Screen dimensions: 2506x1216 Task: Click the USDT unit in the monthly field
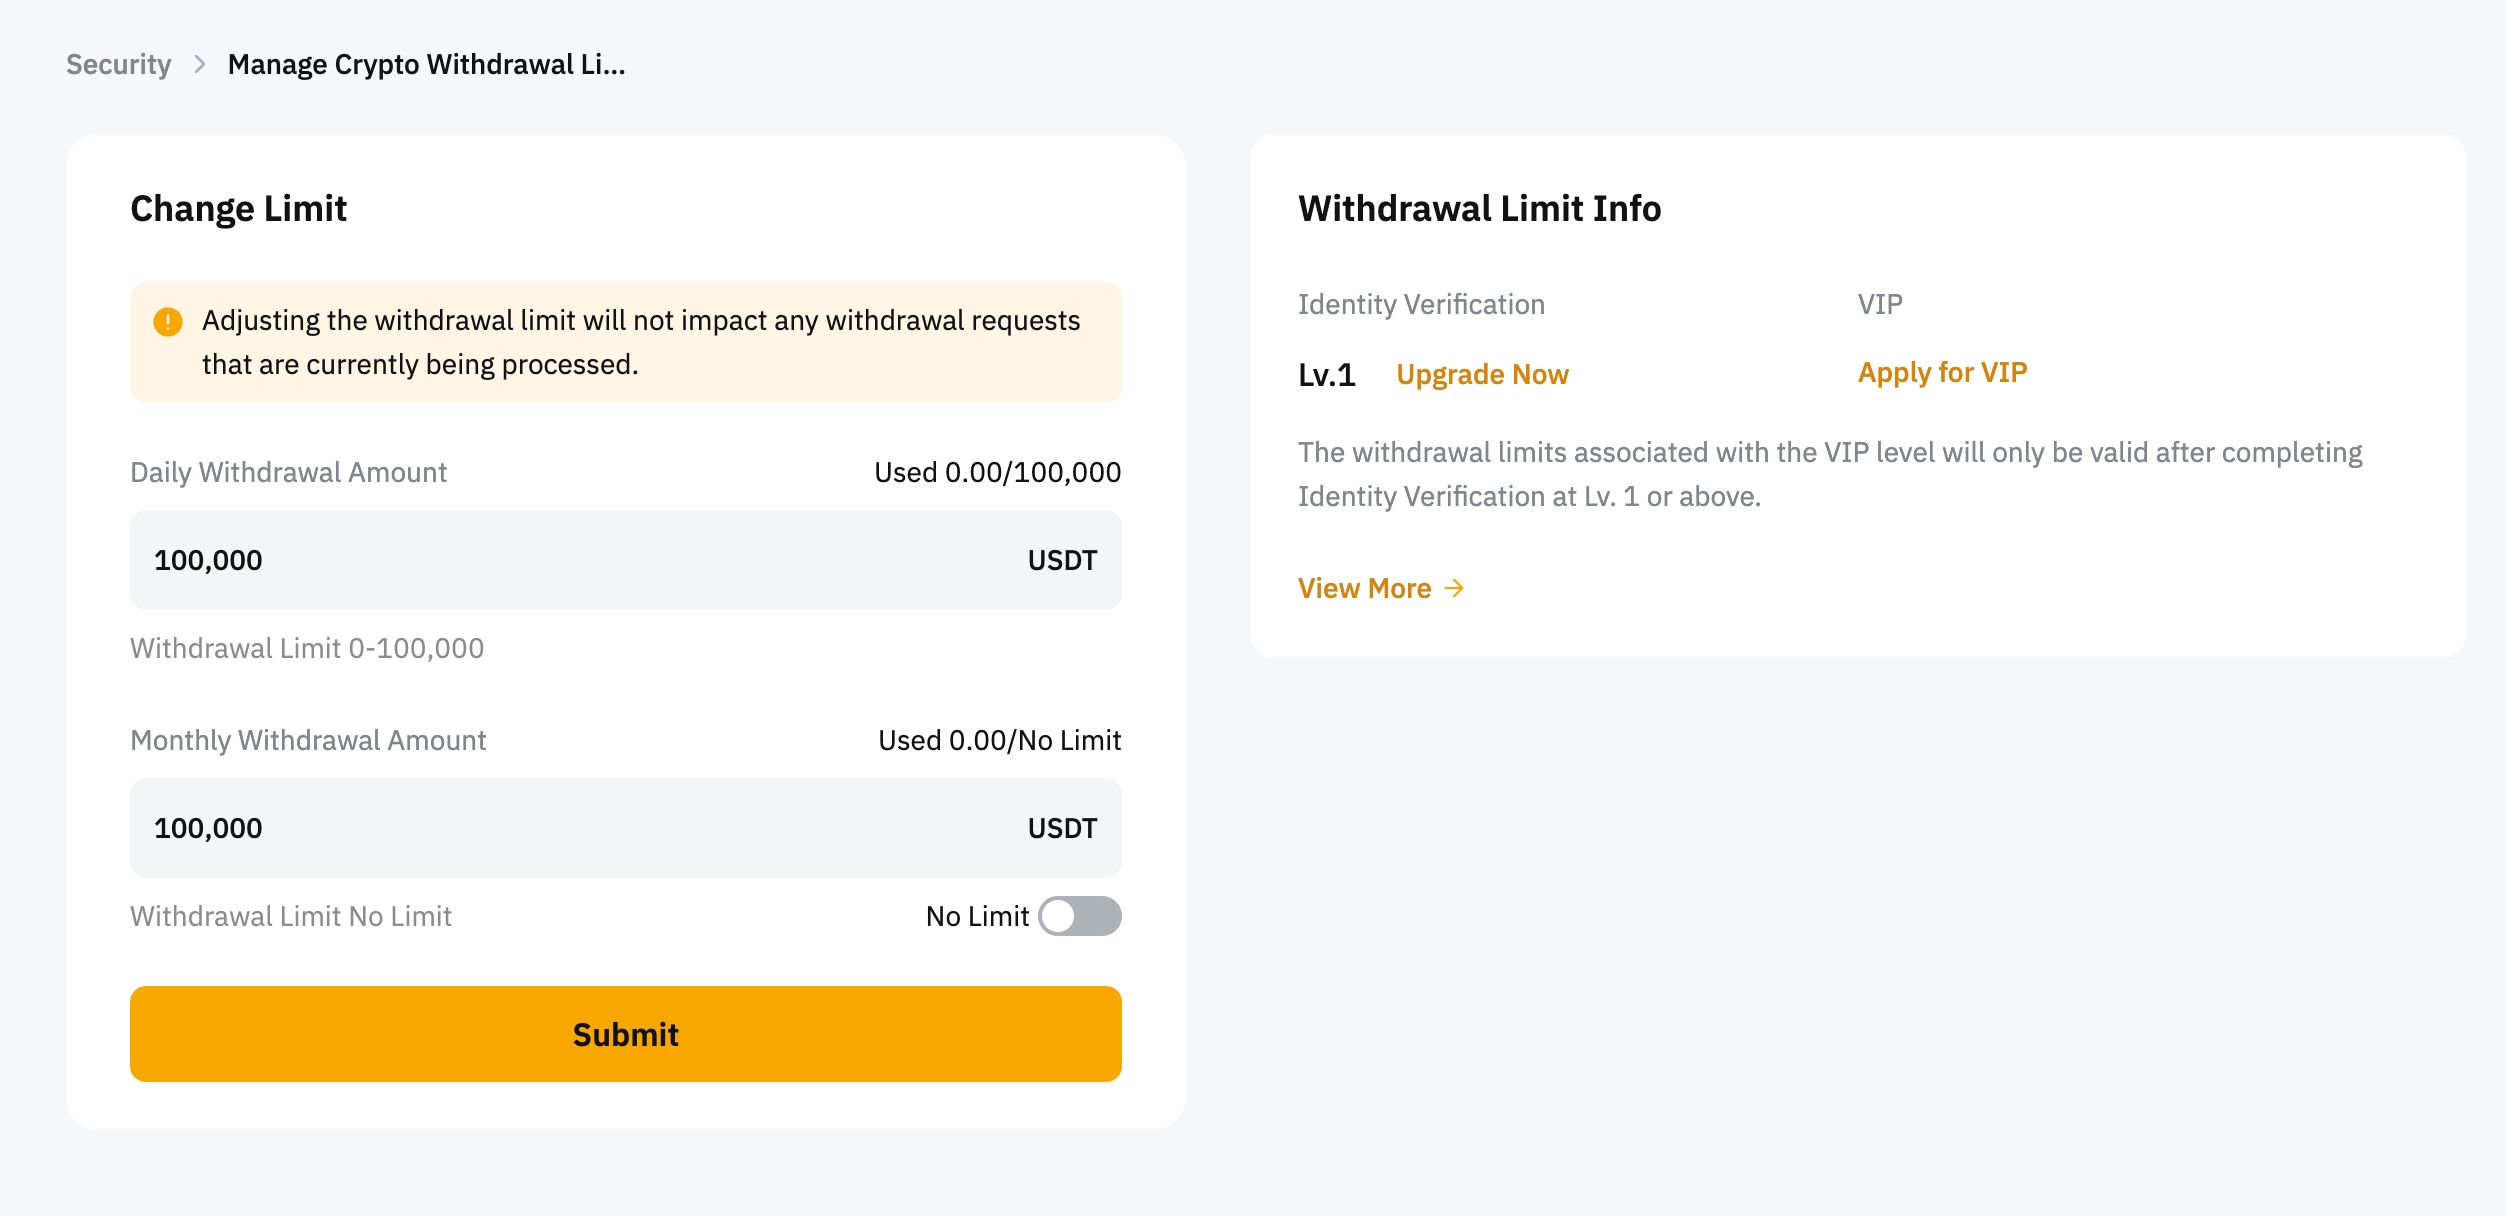pyautogui.click(x=1062, y=828)
